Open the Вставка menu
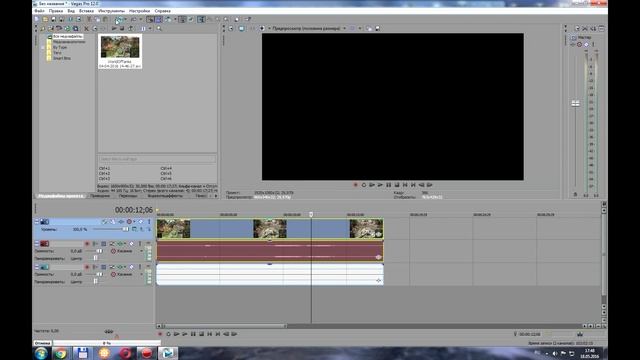 [x=86, y=11]
